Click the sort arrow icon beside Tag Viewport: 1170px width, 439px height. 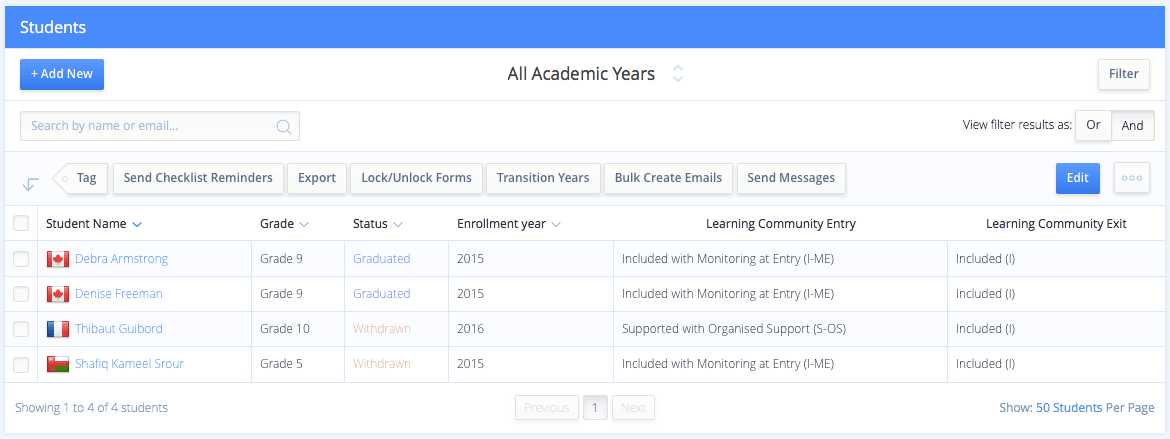[30, 184]
